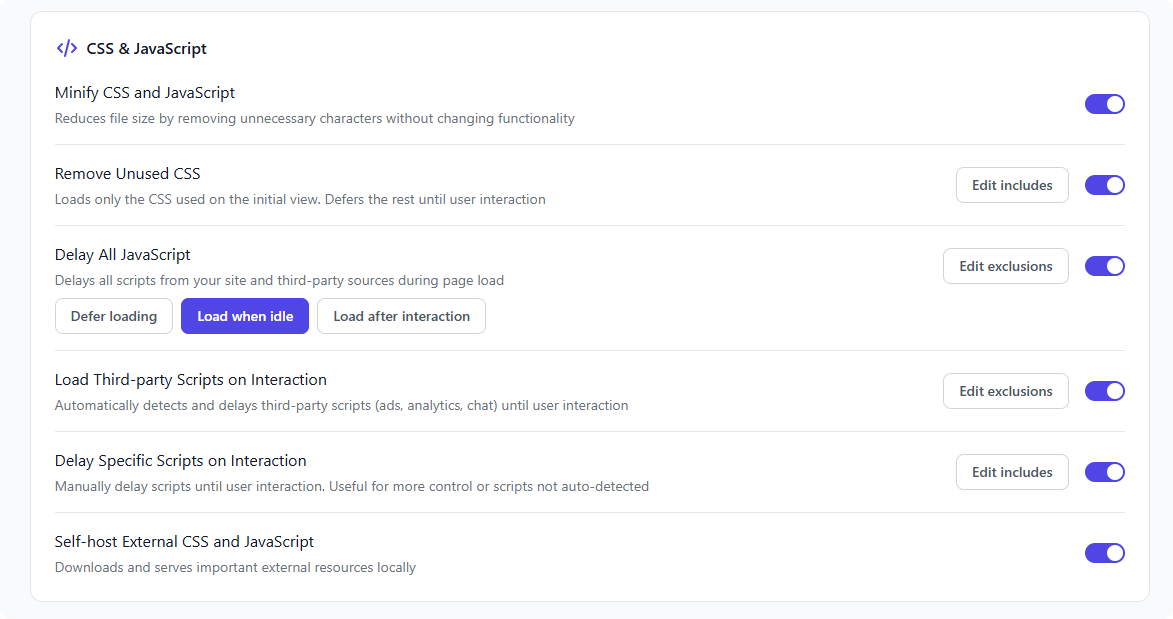Toggle Delay Specific Scripts on Interaction switch
This screenshot has height=619, width=1173.
(x=1104, y=472)
